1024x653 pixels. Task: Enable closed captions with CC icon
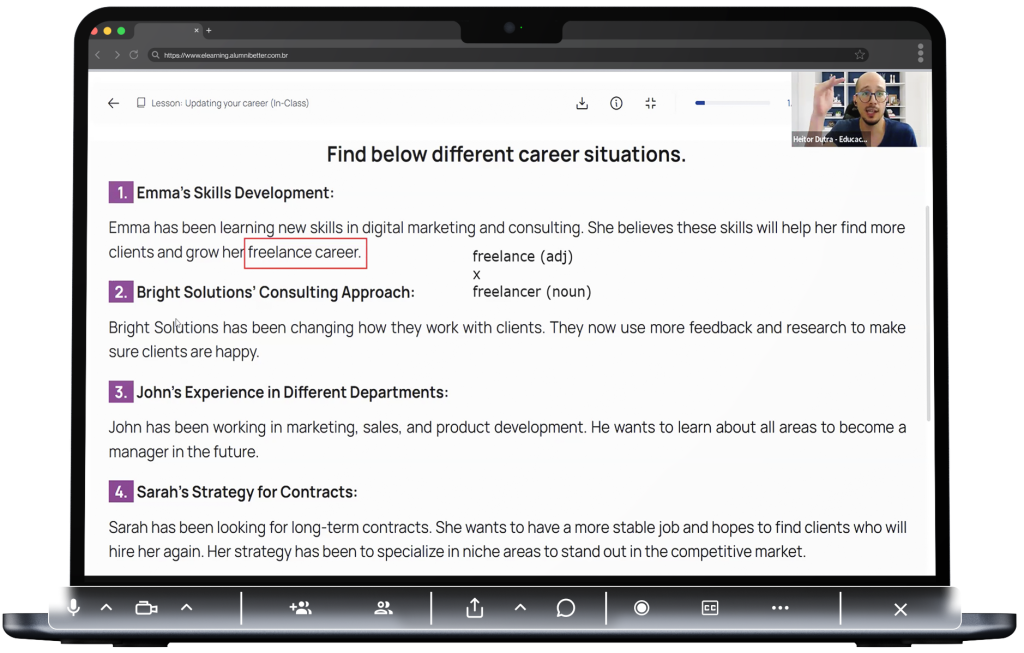[710, 608]
